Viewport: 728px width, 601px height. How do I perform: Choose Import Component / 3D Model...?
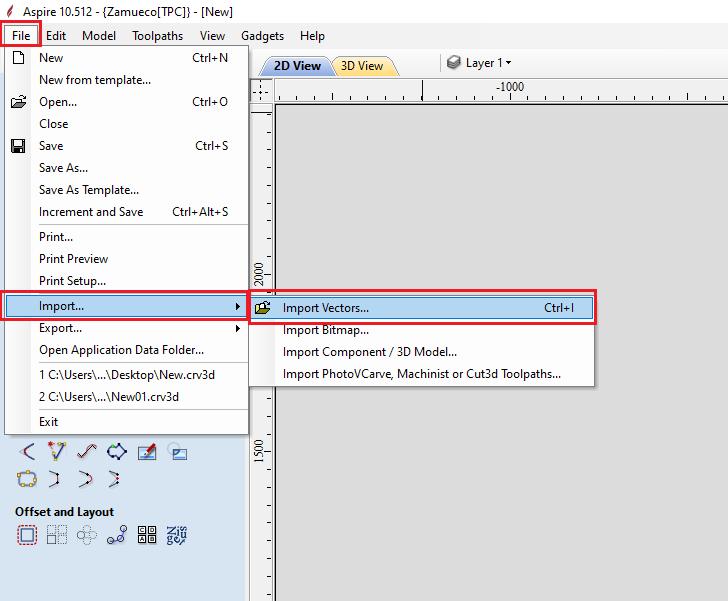coord(422,352)
